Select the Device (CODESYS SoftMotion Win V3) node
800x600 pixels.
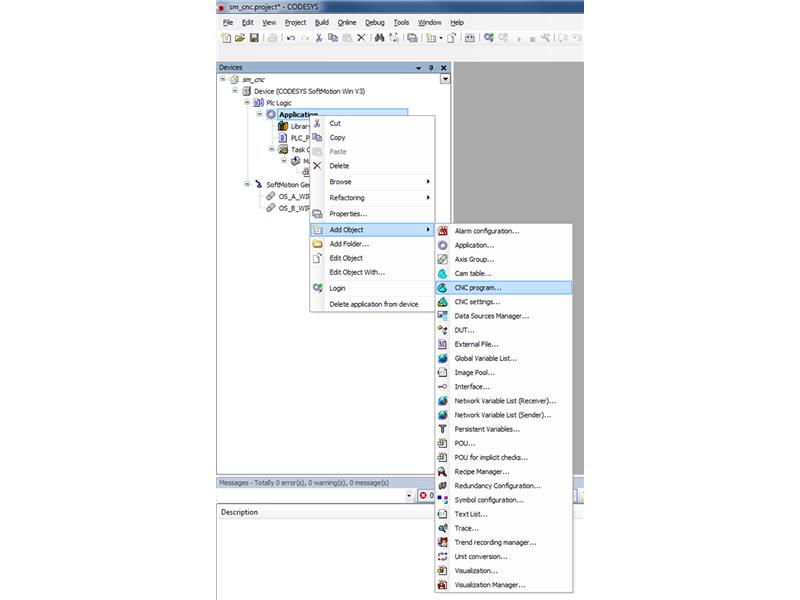309,91
